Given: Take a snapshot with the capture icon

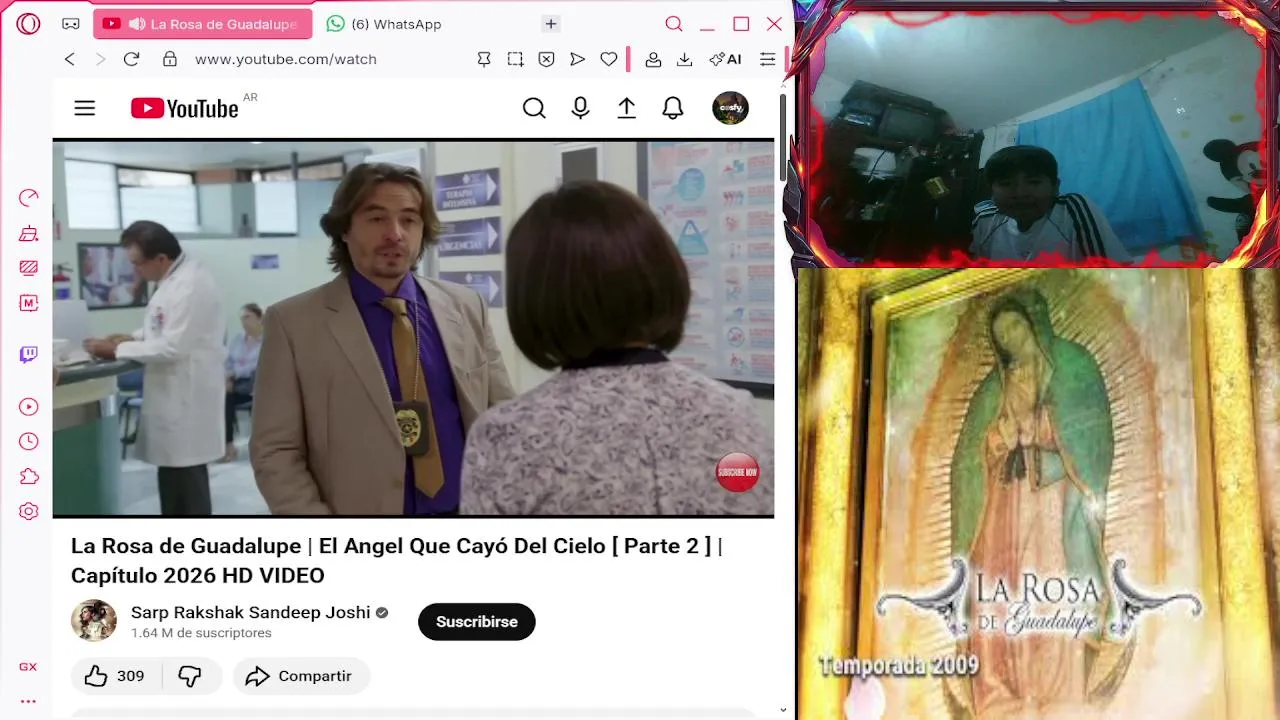Looking at the screenshot, I should (x=515, y=59).
